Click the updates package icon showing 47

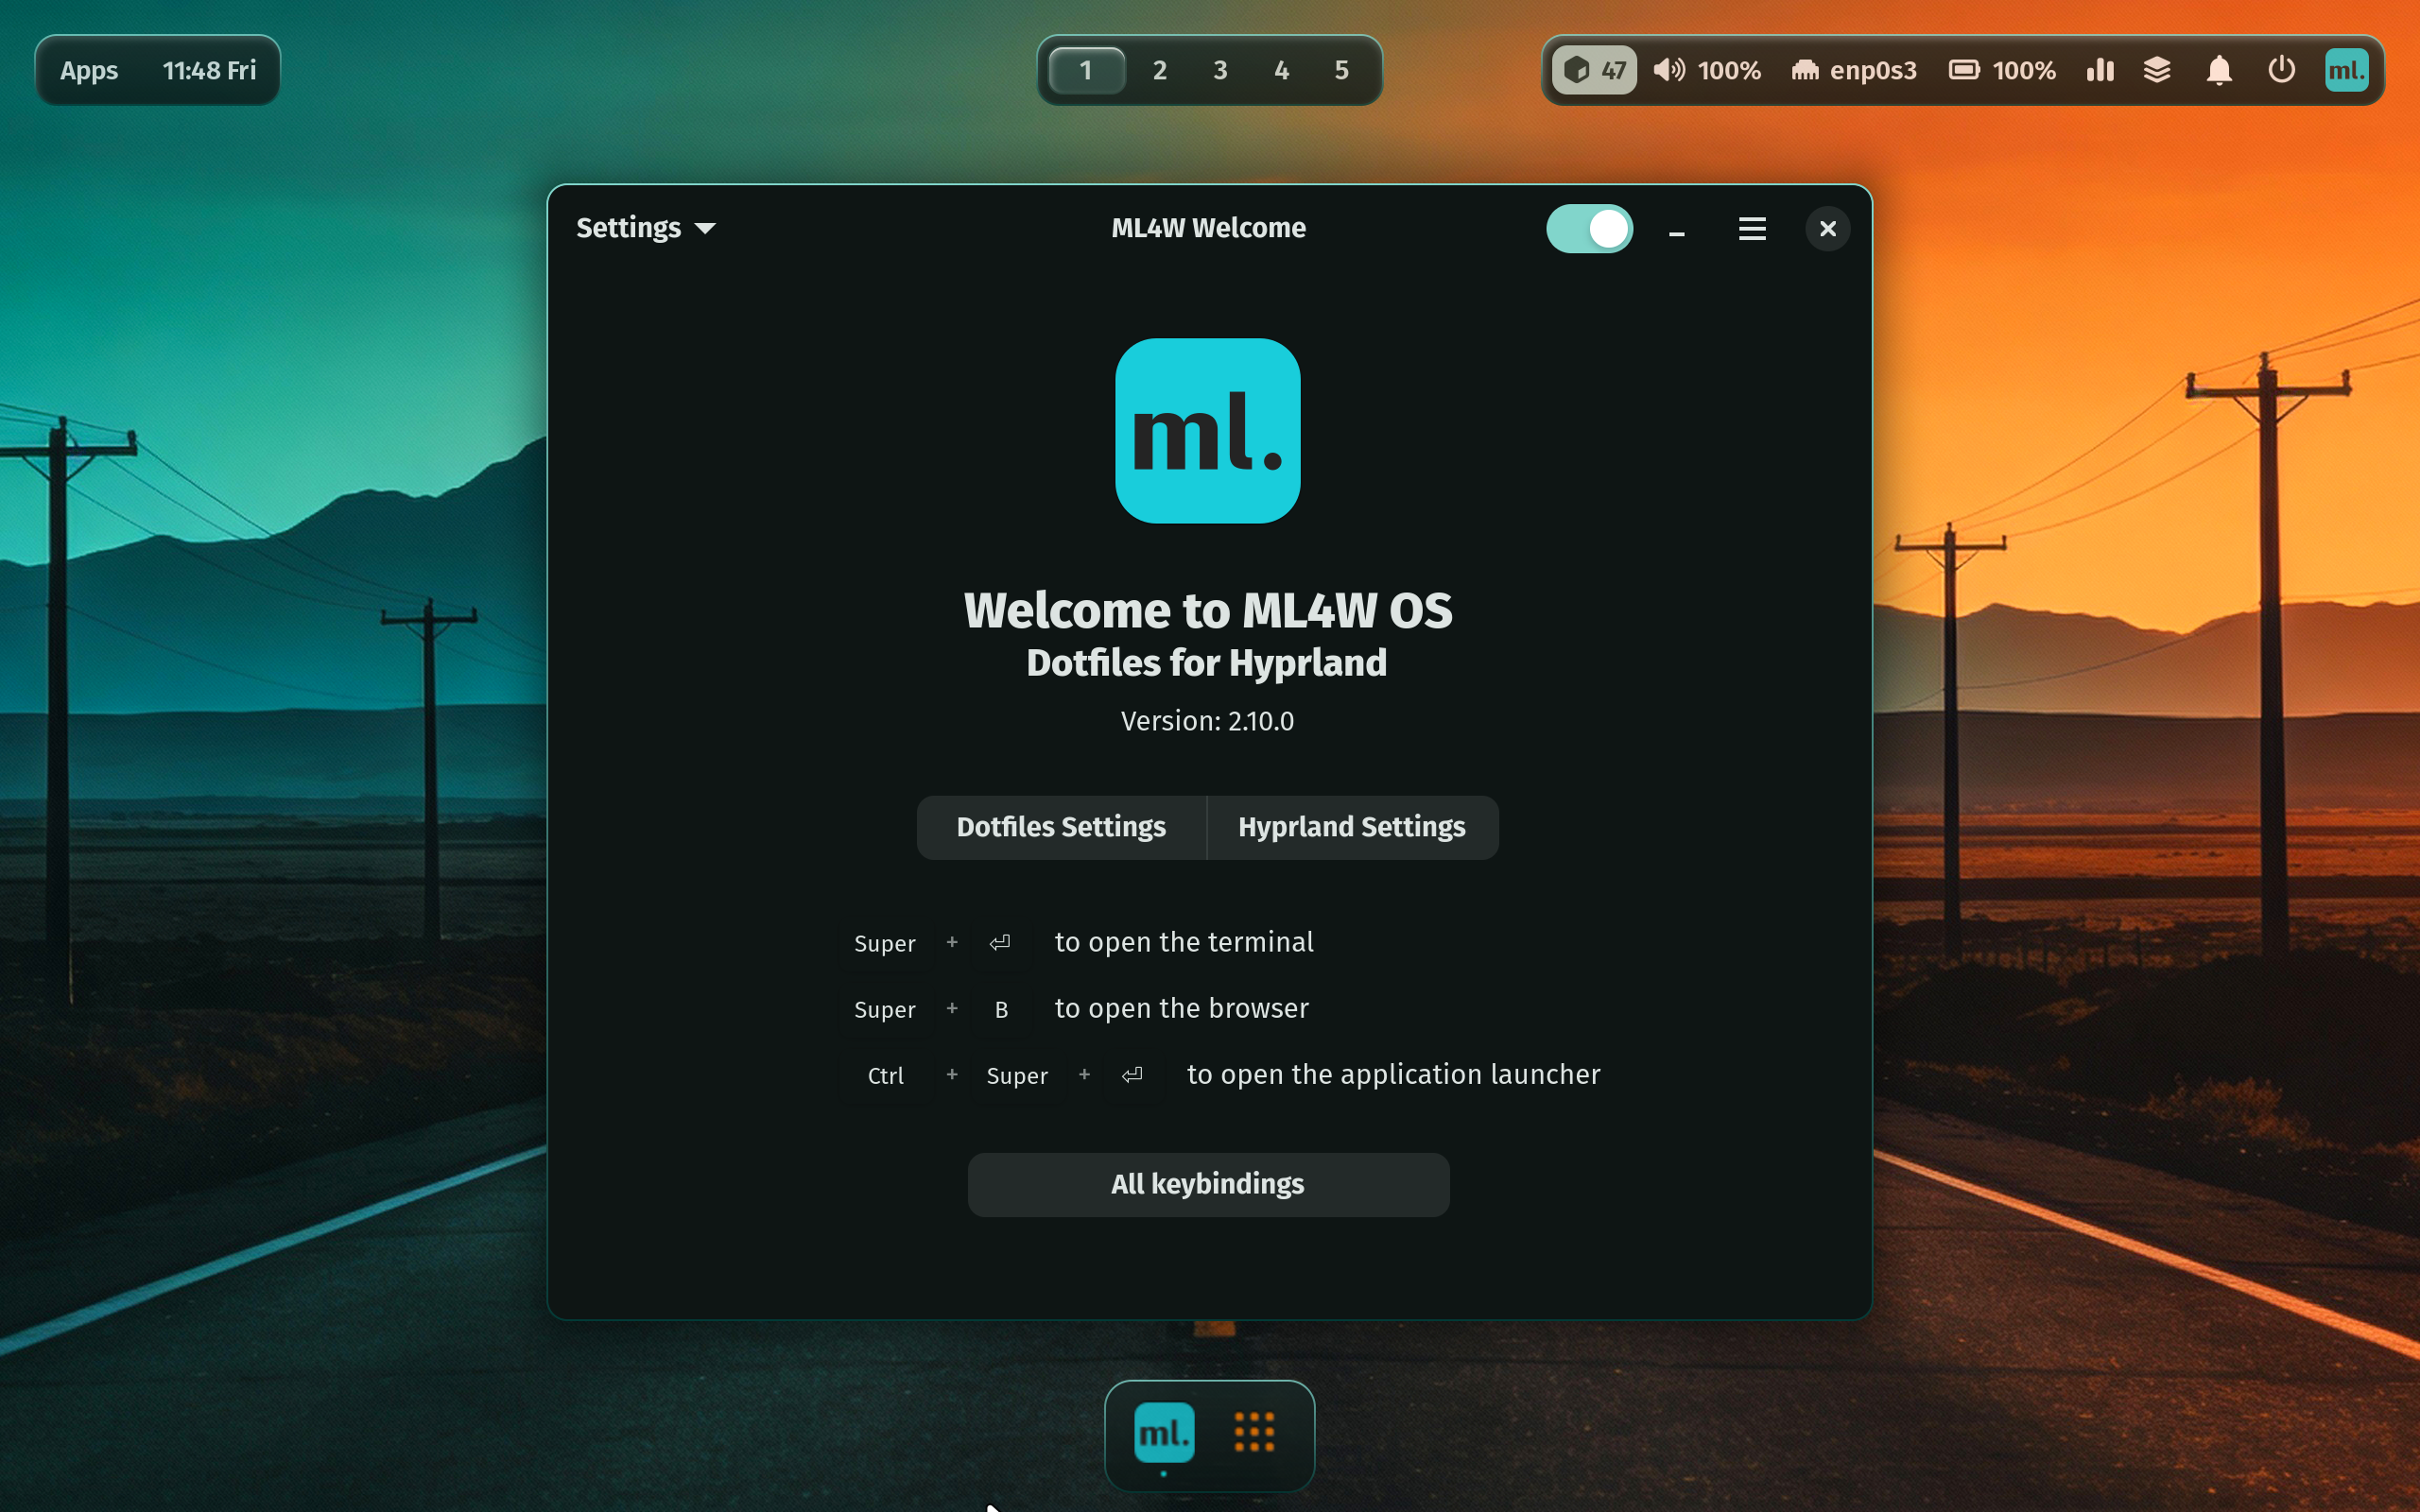click(x=1594, y=70)
